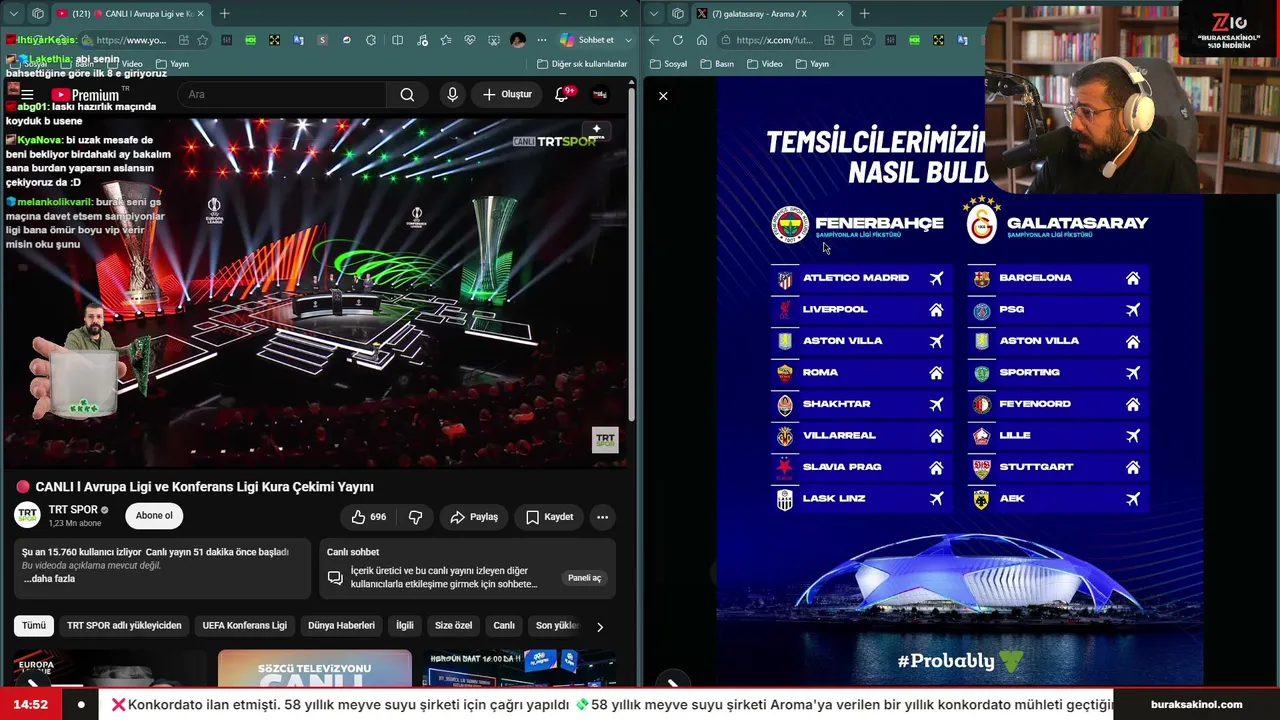Open Edge profile avatar in YouTube window
The image size is (1280, 720).
(517, 40)
